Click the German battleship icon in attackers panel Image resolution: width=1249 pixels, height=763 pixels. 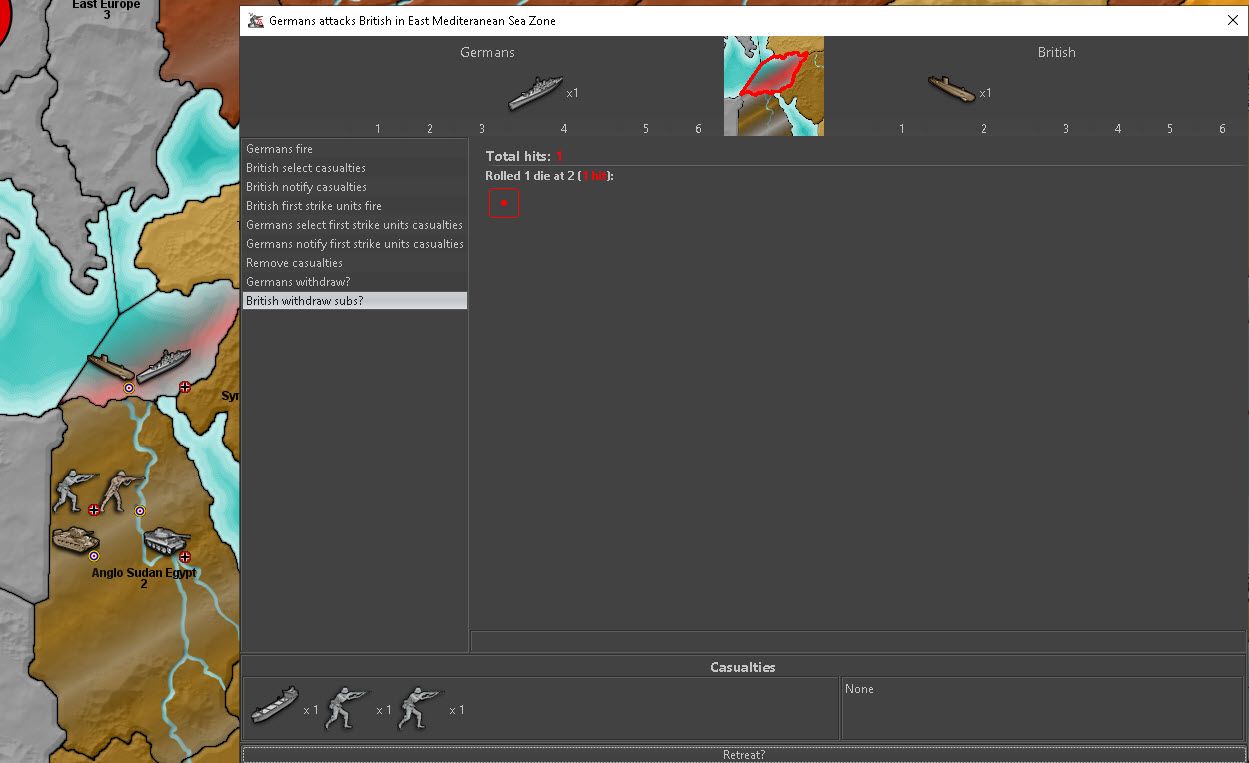click(x=536, y=93)
